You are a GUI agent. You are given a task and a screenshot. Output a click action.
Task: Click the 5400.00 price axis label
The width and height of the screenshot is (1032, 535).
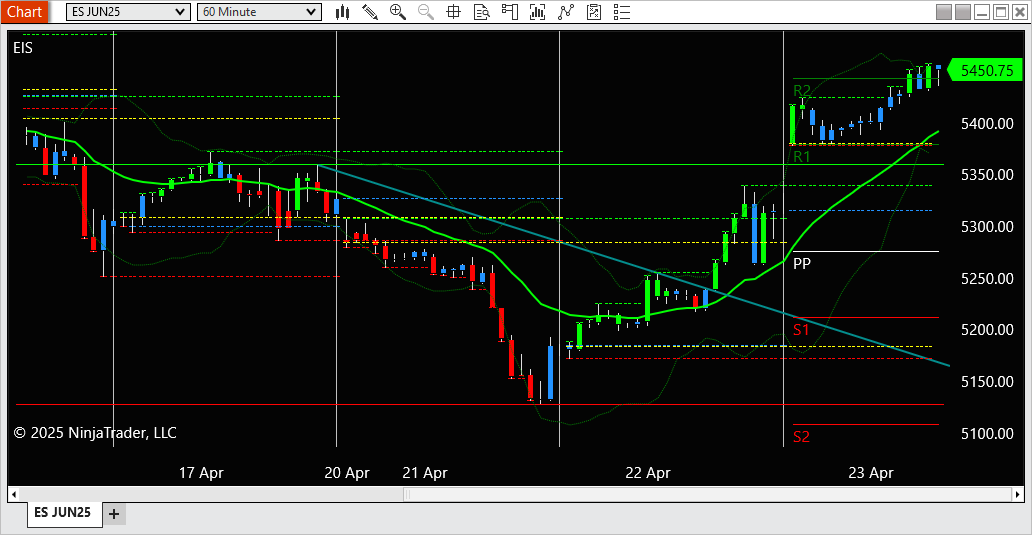pyautogui.click(x=987, y=123)
